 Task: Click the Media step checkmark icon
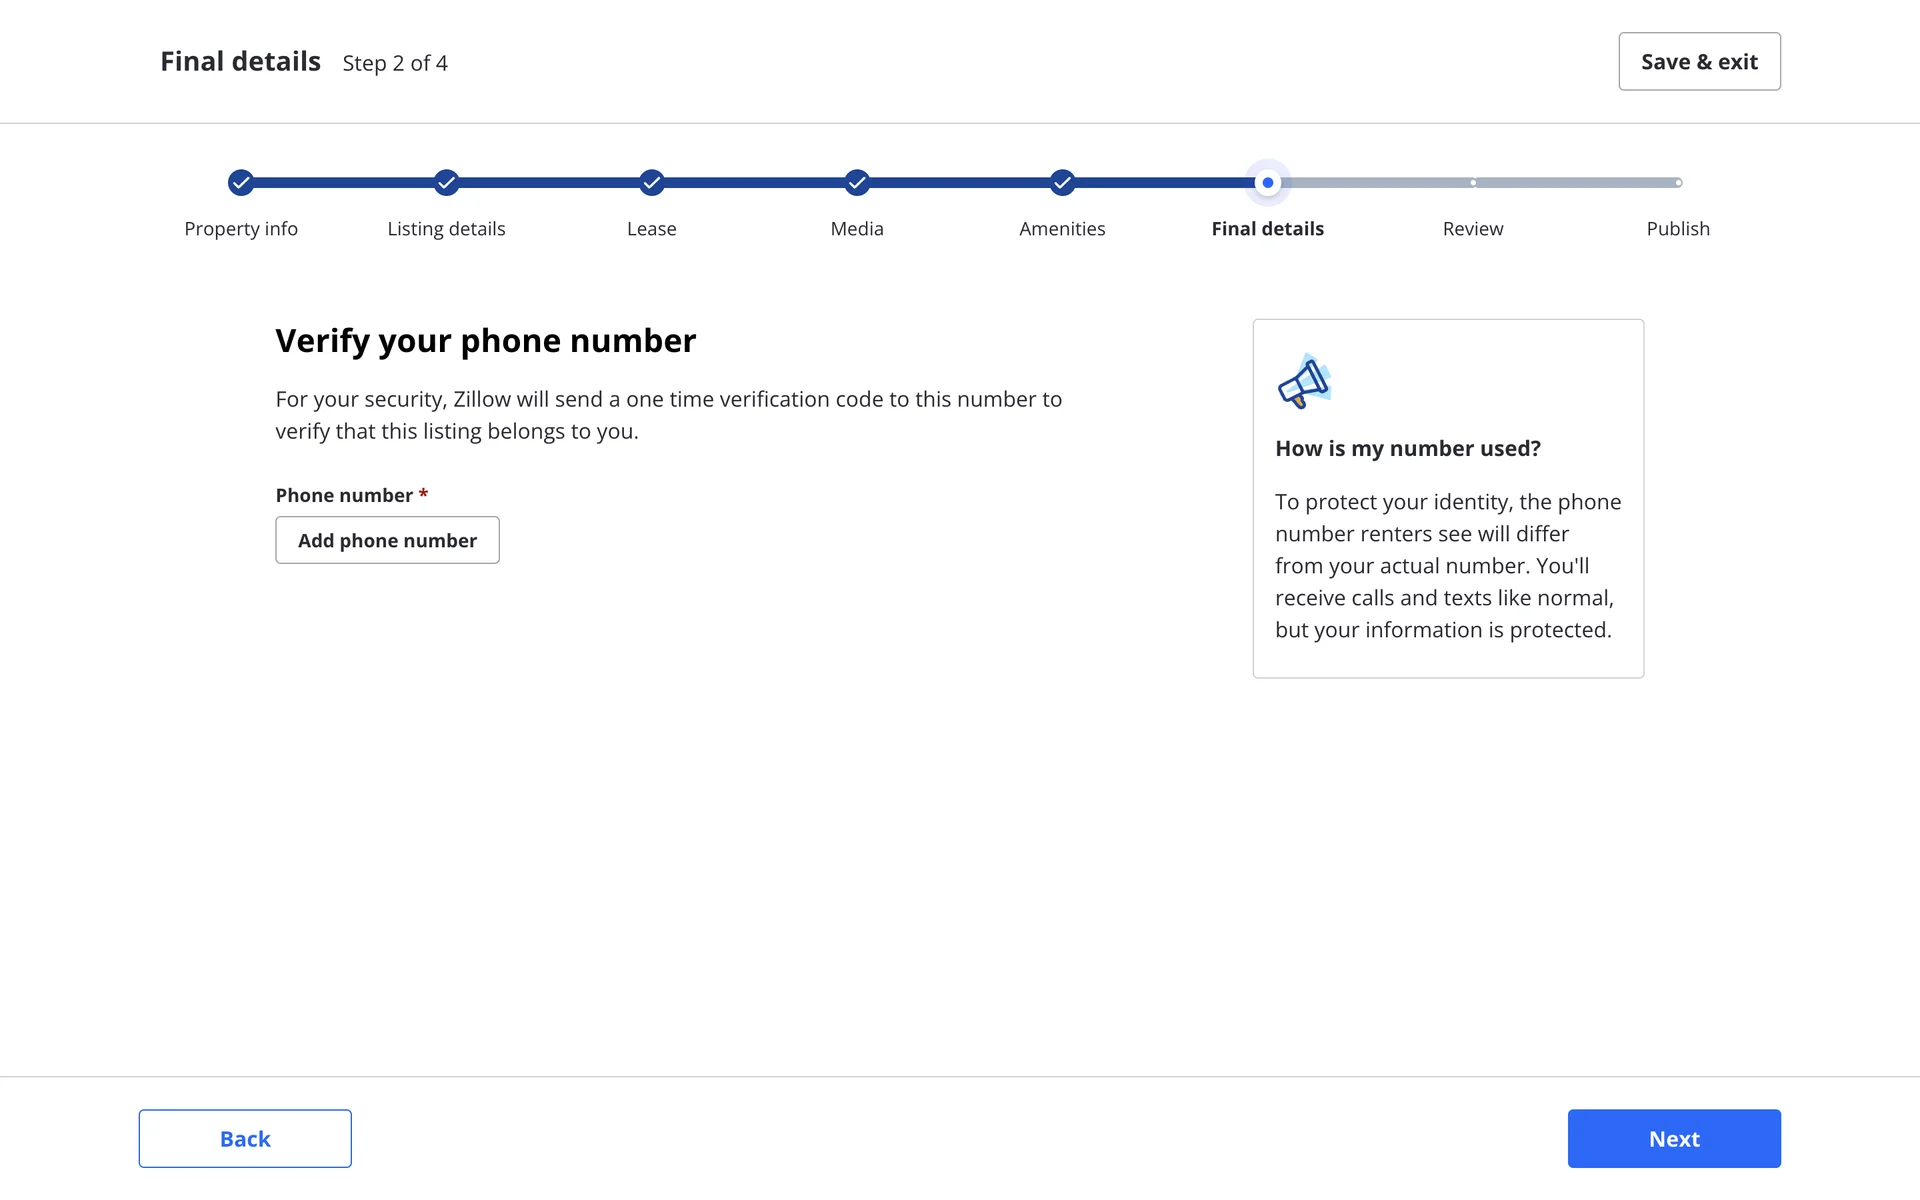857,182
